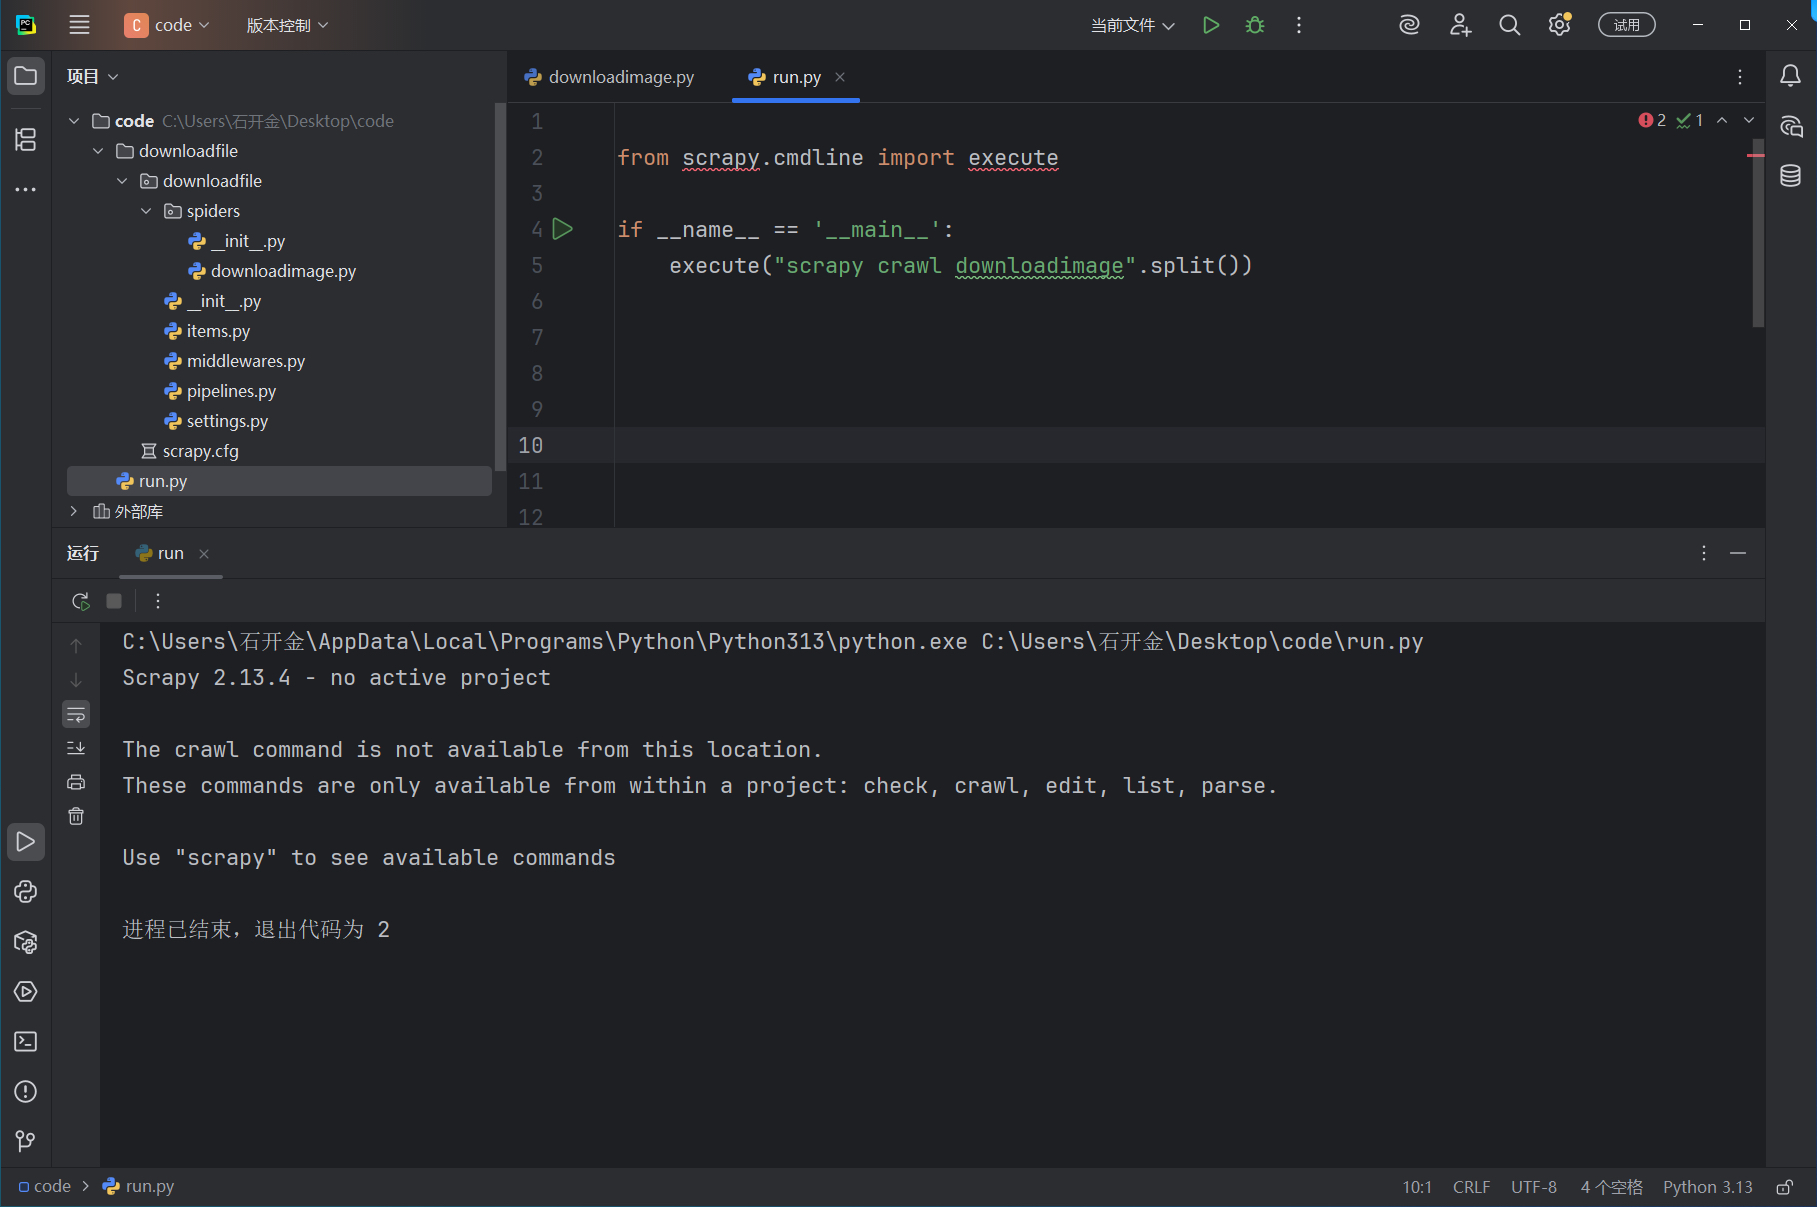
Task: Select the run tab in the Run panel
Action: (x=170, y=553)
